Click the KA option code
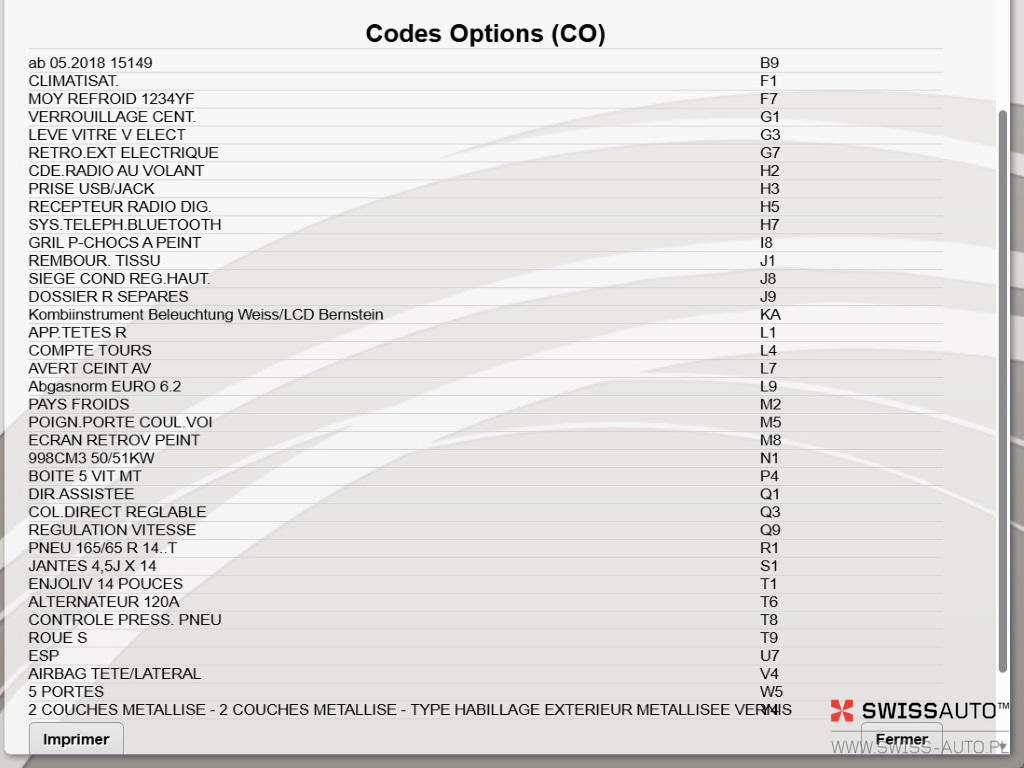 coord(770,315)
